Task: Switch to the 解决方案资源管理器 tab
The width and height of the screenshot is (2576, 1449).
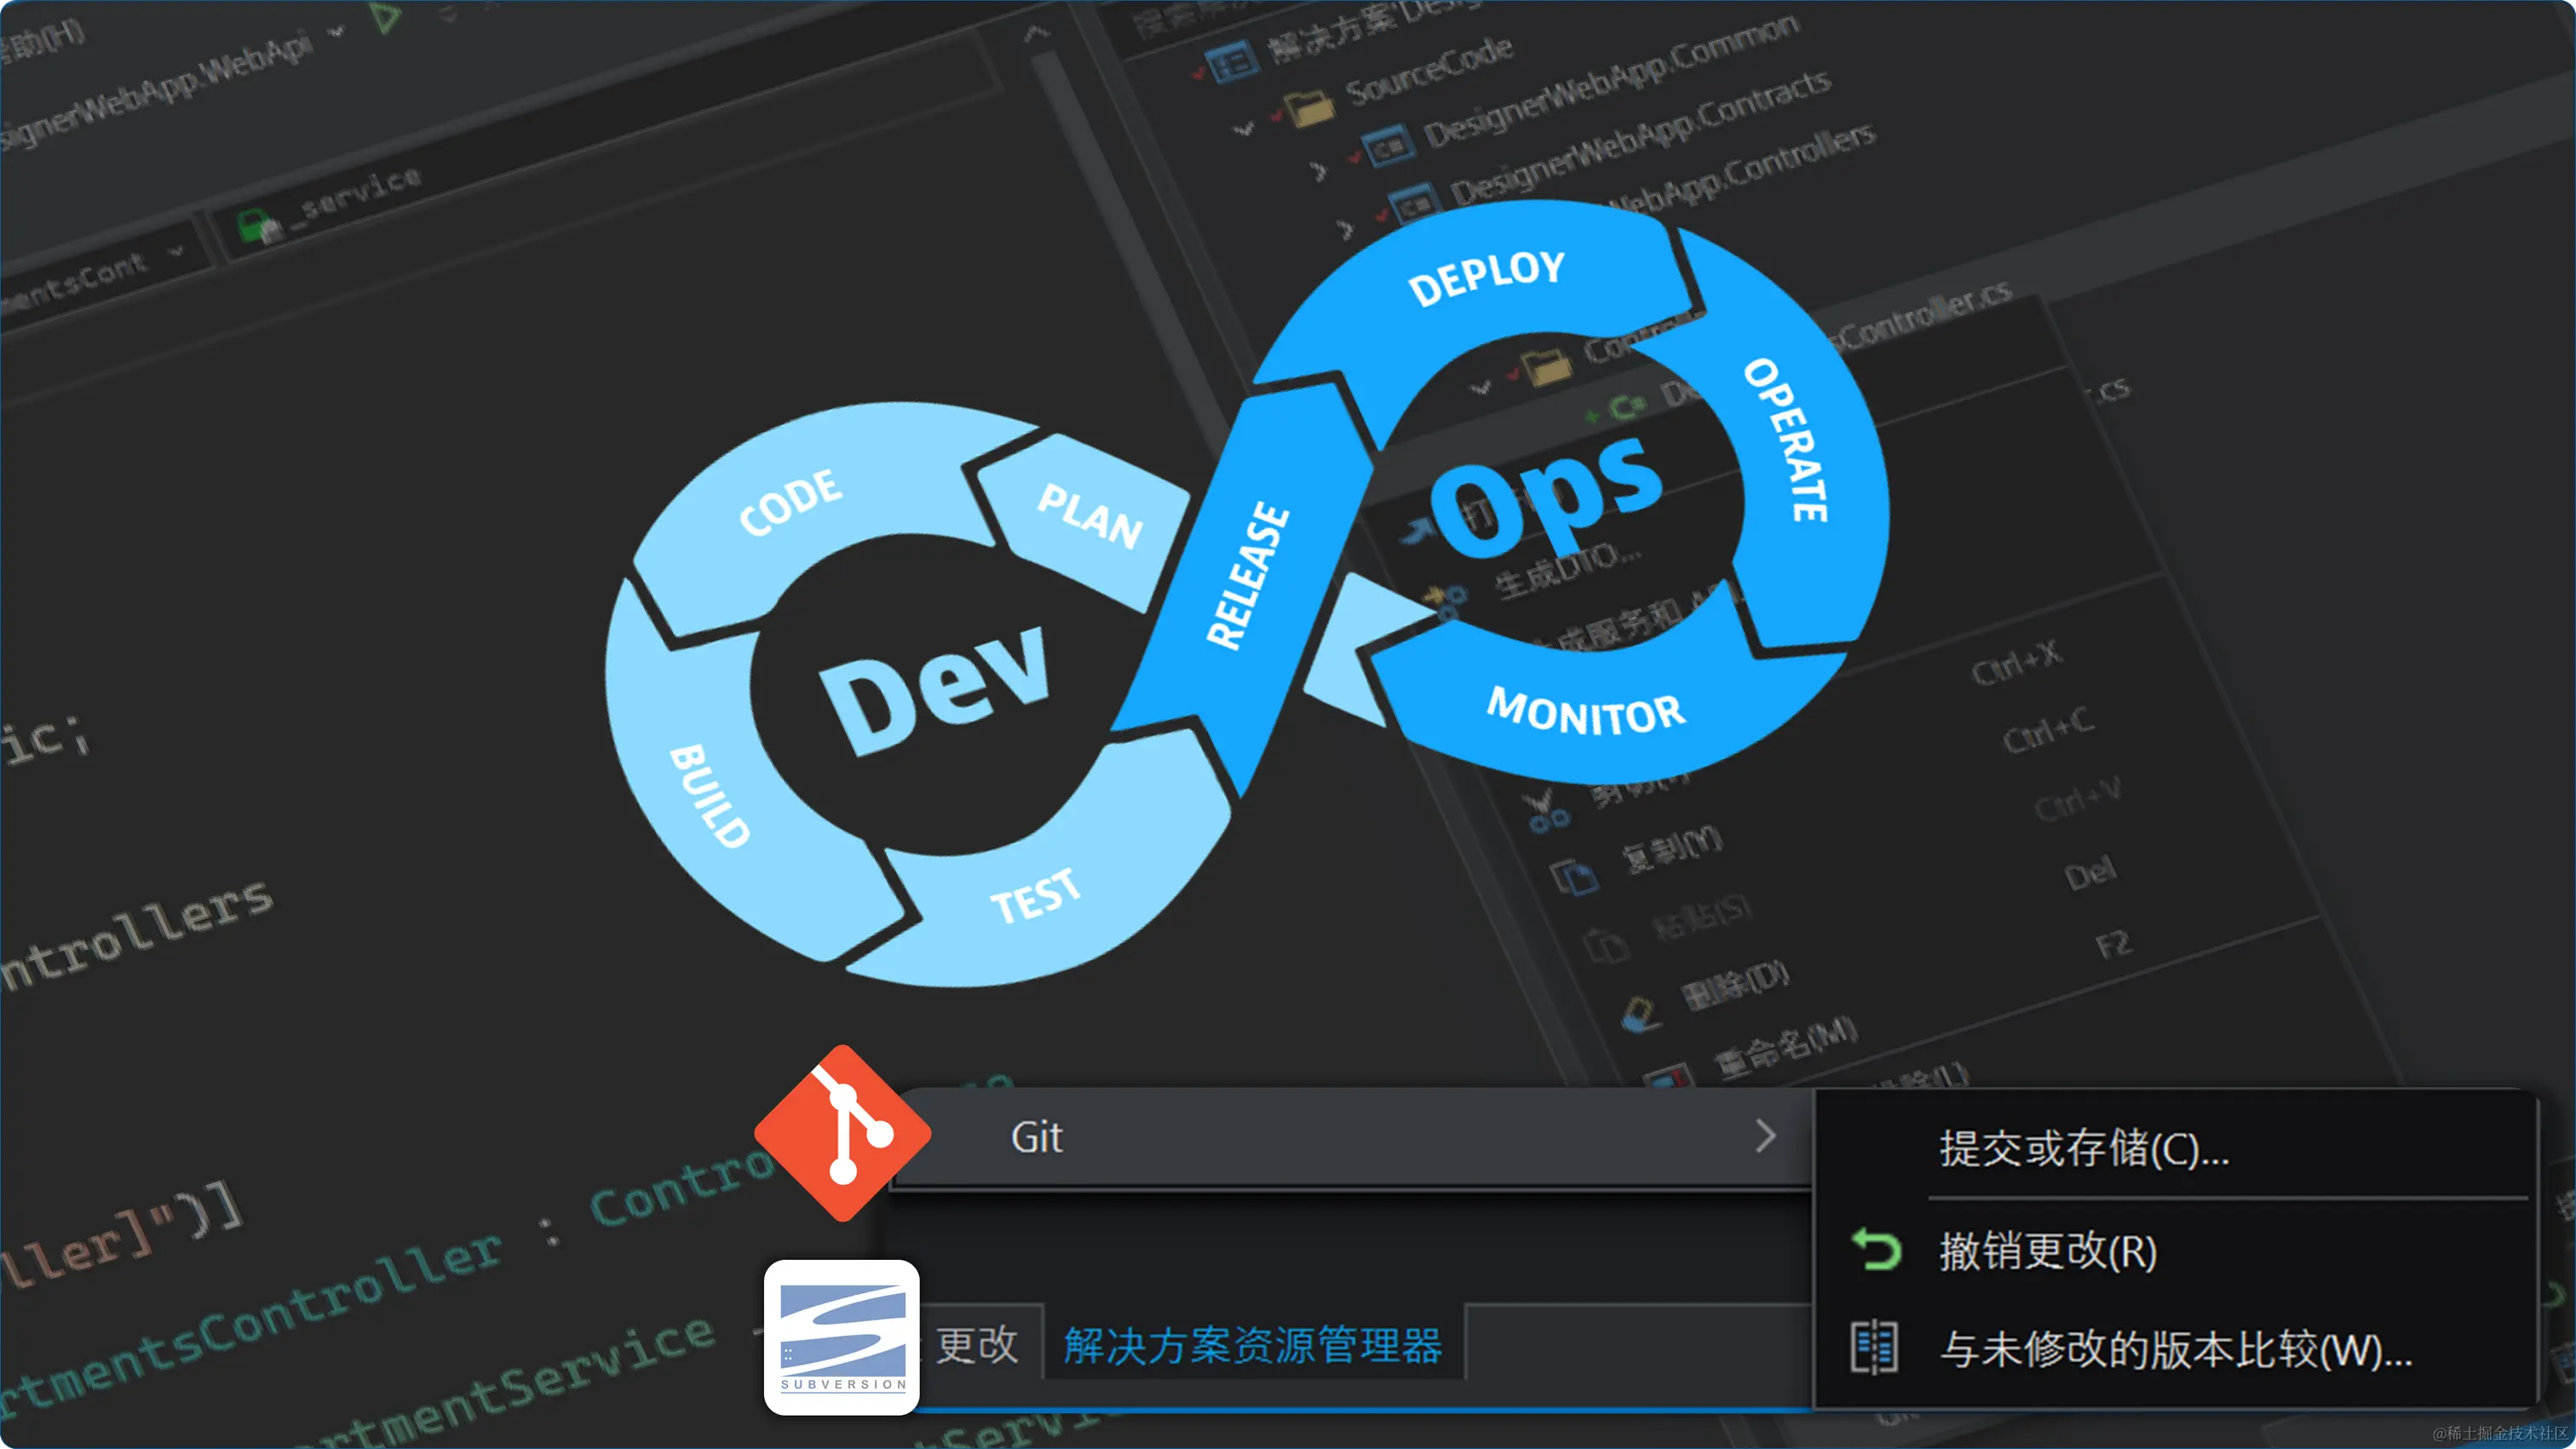Action: point(1252,1345)
